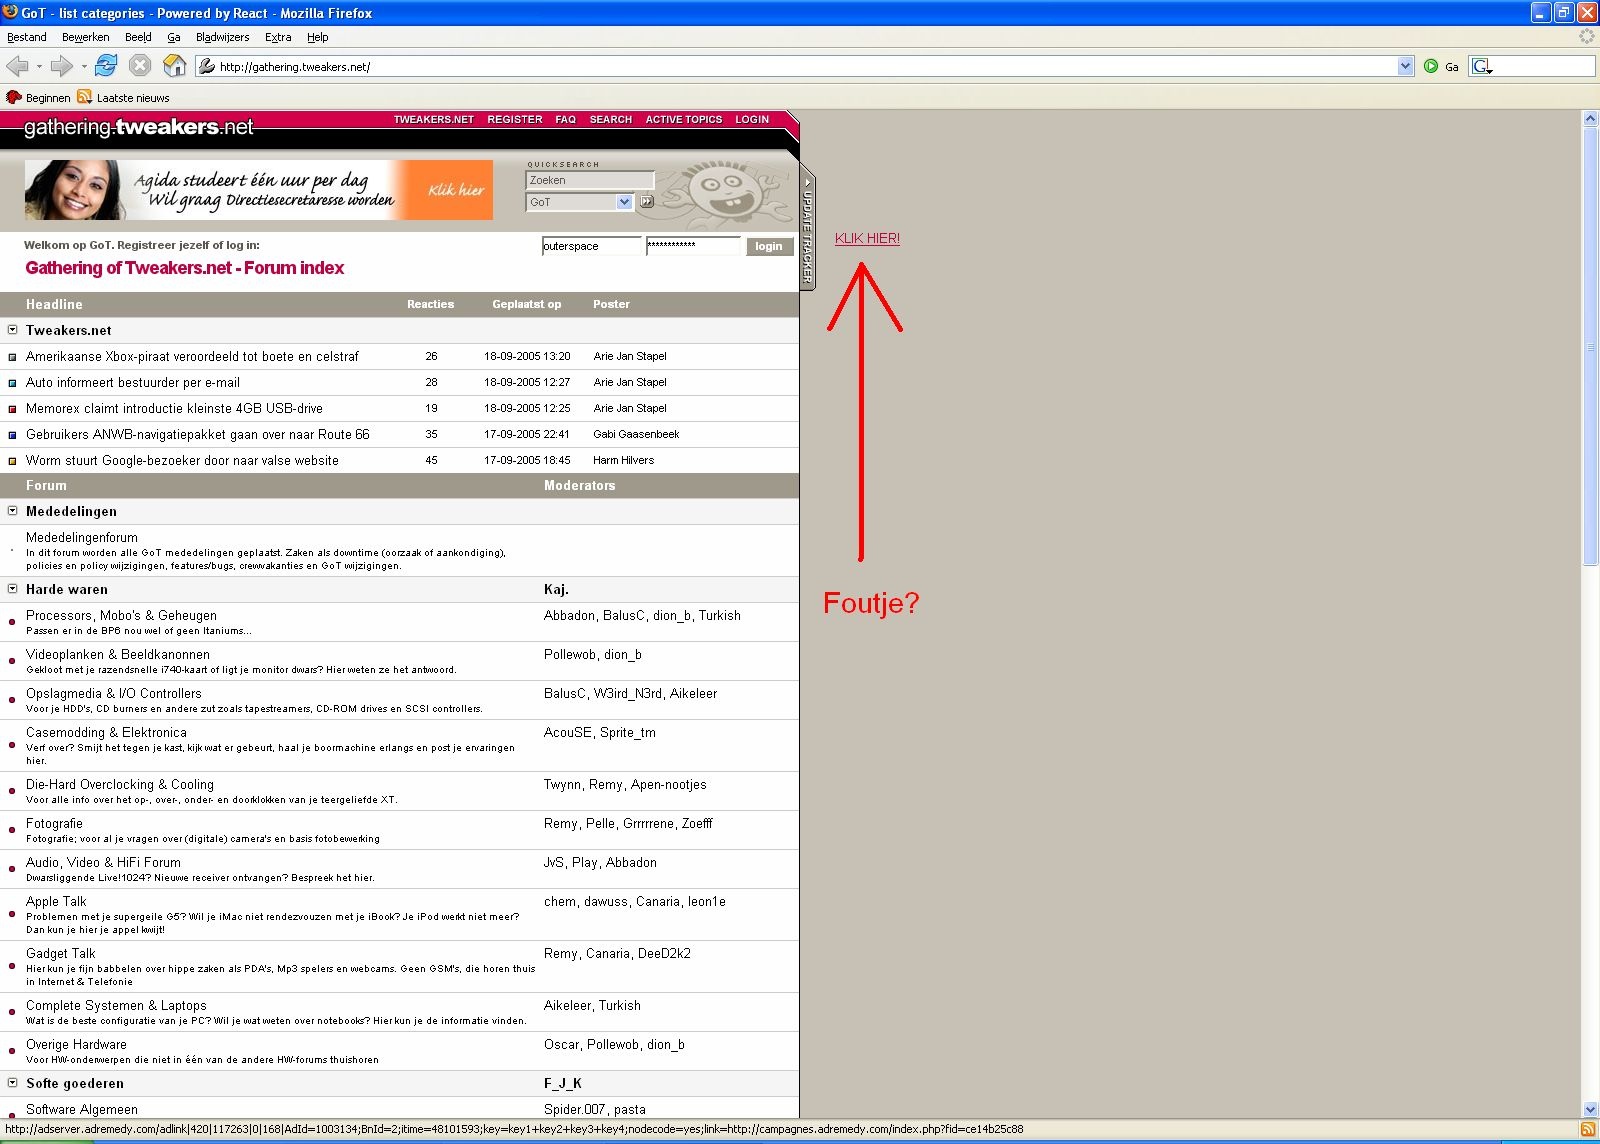
Task: Reload the page with the refresh icon
Action: tap(106, 66)
